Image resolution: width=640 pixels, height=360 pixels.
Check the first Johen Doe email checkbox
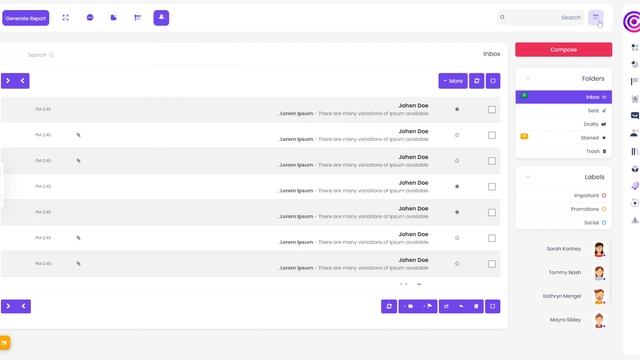pyautogui.click(x=492, y=109)
